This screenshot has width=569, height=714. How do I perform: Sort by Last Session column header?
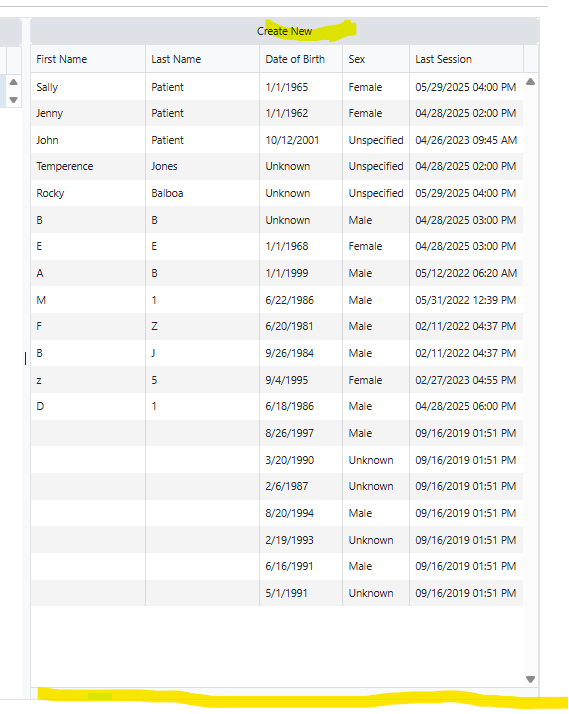click(x=467, y=59)
